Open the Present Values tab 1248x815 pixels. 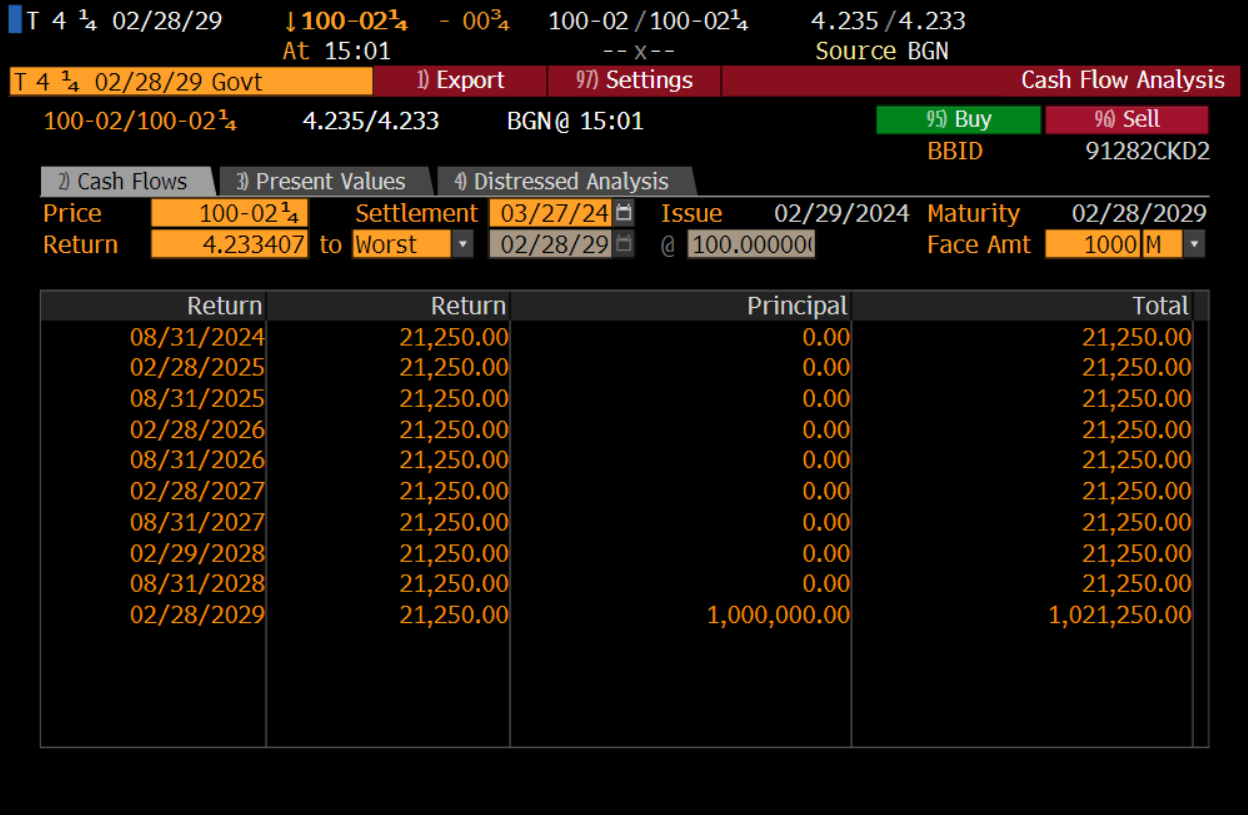coord(326,182)
